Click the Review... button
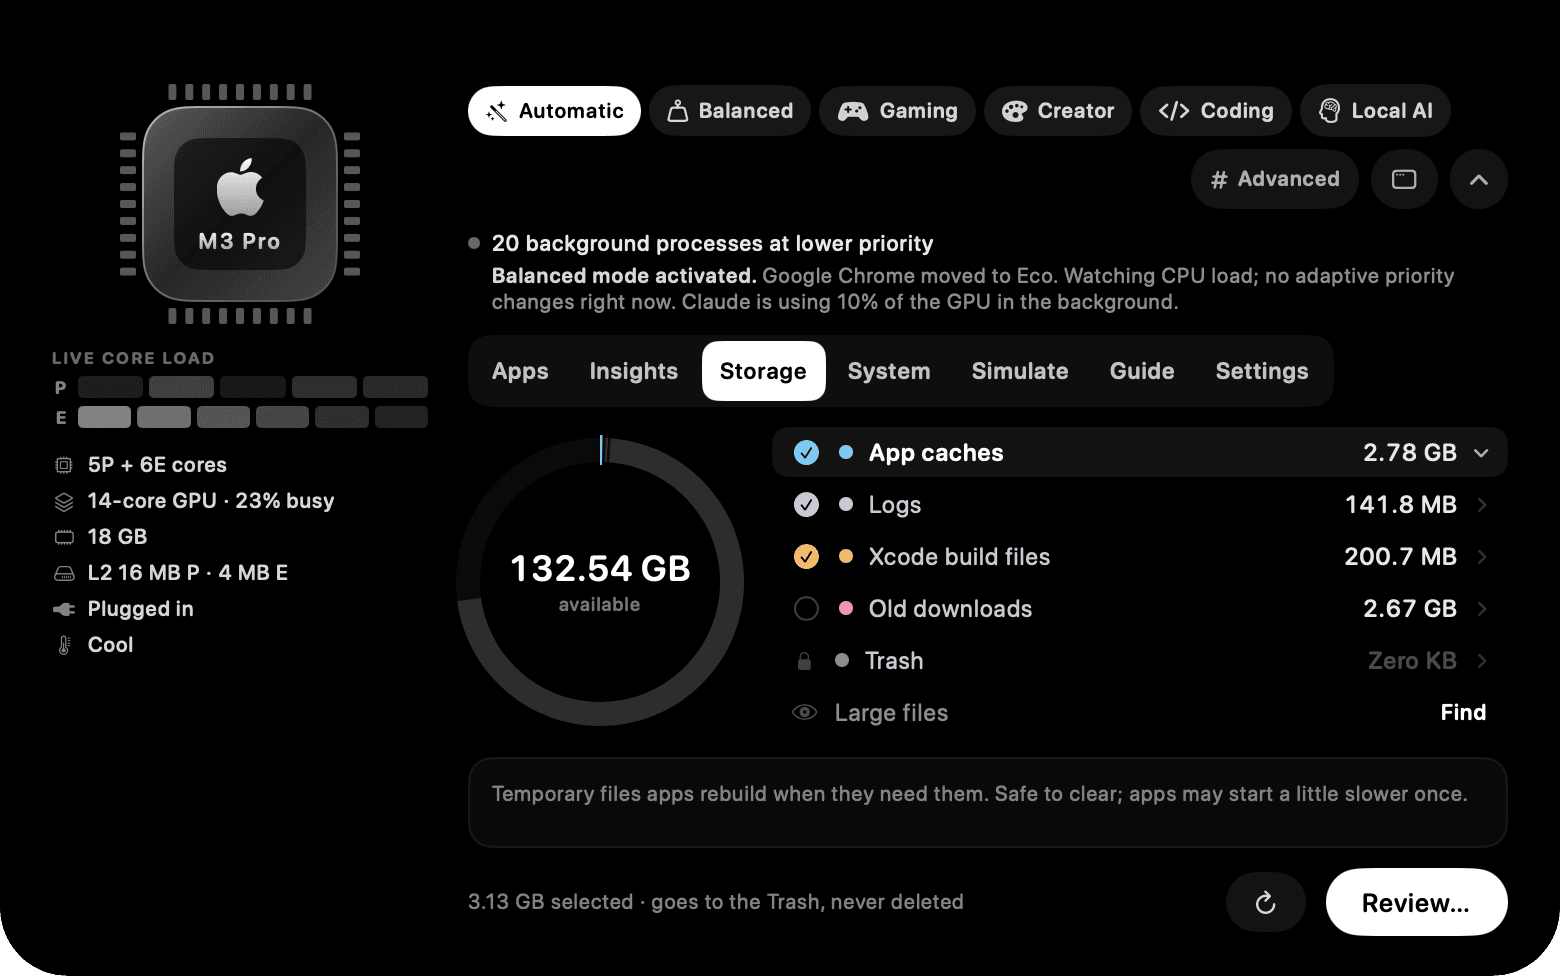Screen dimensions: 1560x976 point(1416,902)
